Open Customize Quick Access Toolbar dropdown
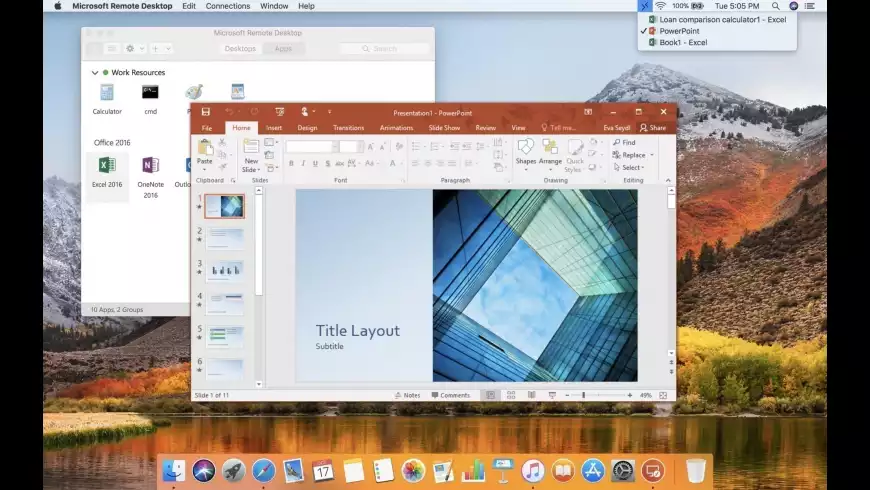The height and width of the screenshot is (490, 870). click(x=330, y=112)
